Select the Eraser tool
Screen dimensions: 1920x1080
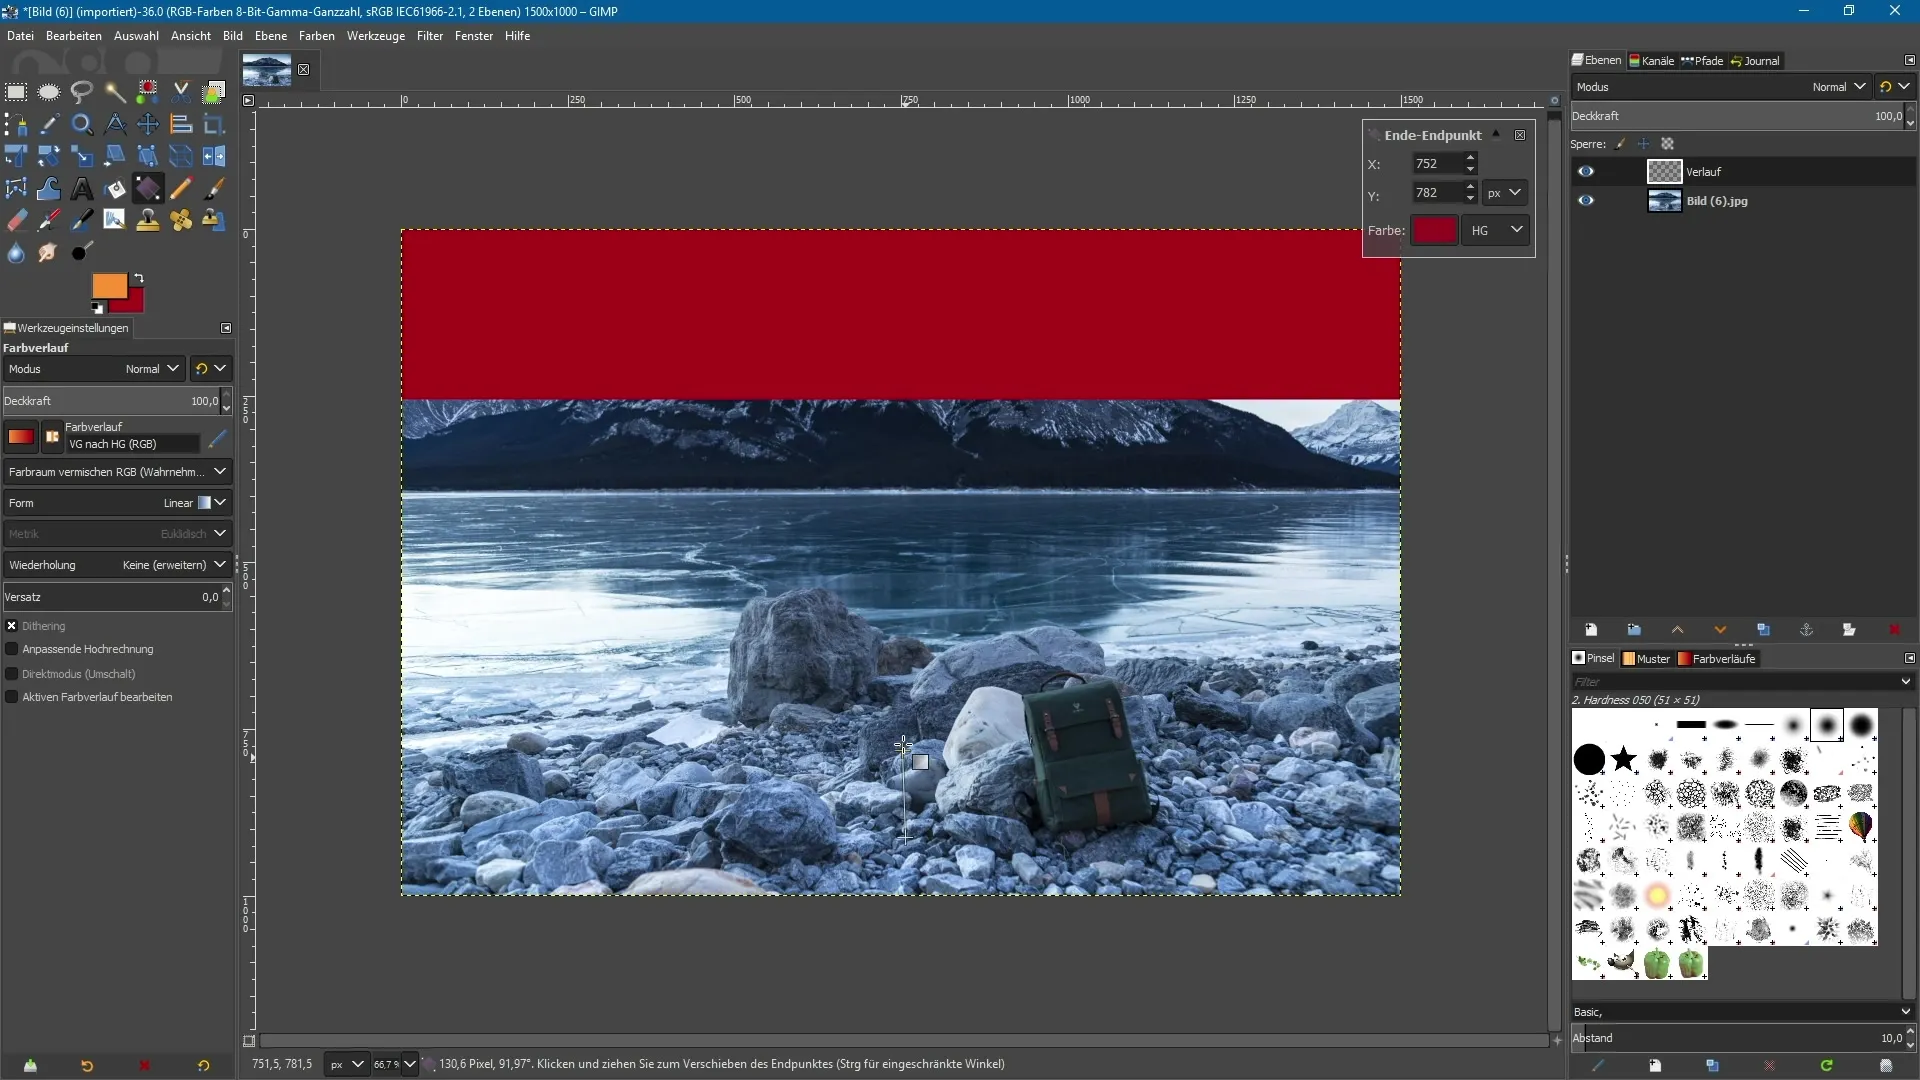pyautogui.click(x=16, y=220)
